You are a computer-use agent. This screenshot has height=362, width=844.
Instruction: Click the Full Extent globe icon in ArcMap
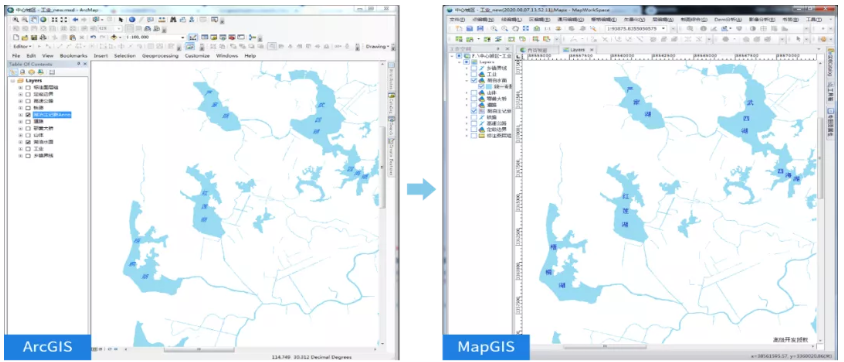click(43, 19)
